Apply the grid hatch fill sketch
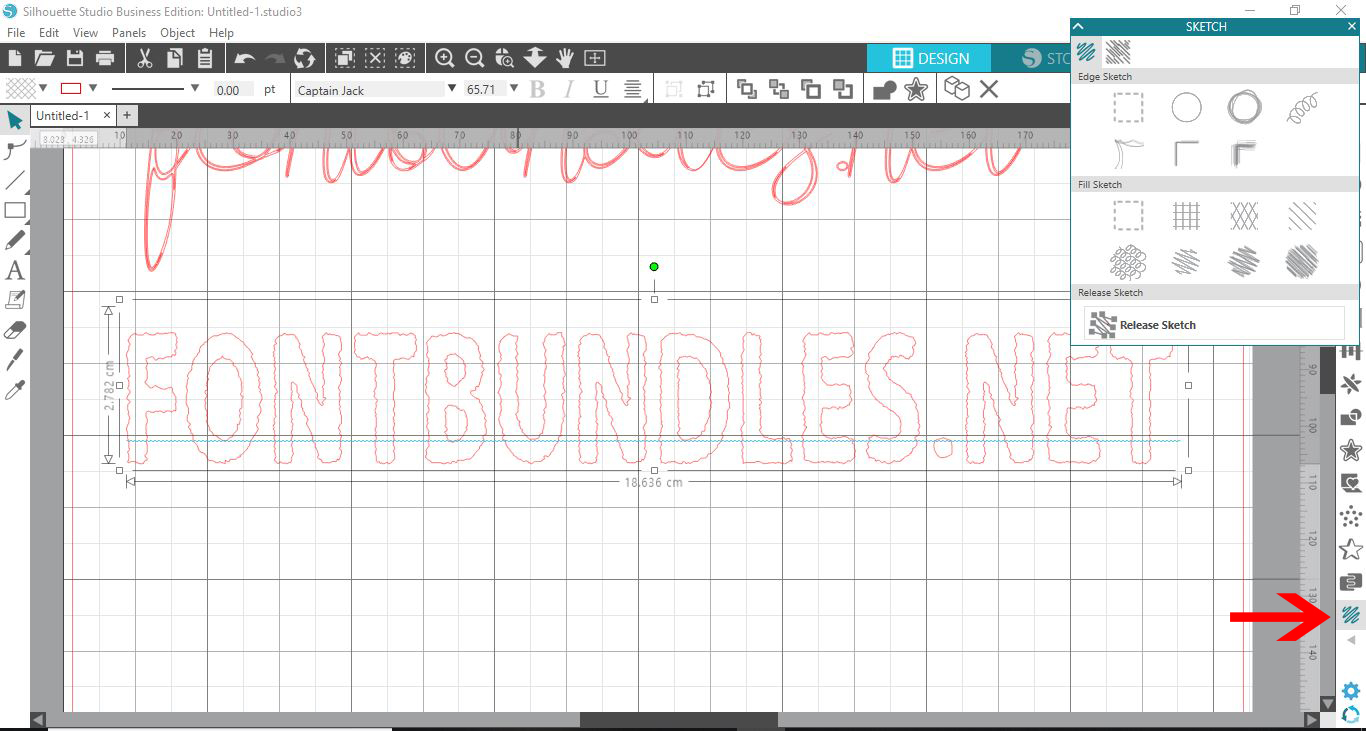 point(1186,215)
